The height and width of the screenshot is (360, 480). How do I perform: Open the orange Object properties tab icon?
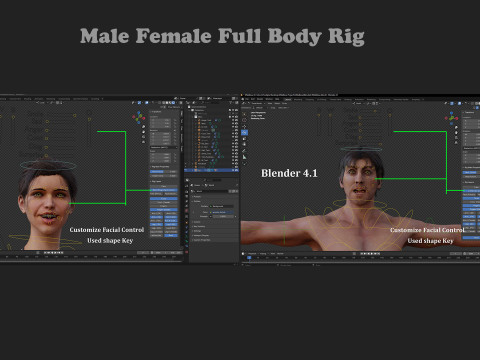pyautogui.click(x=186, y=222)
